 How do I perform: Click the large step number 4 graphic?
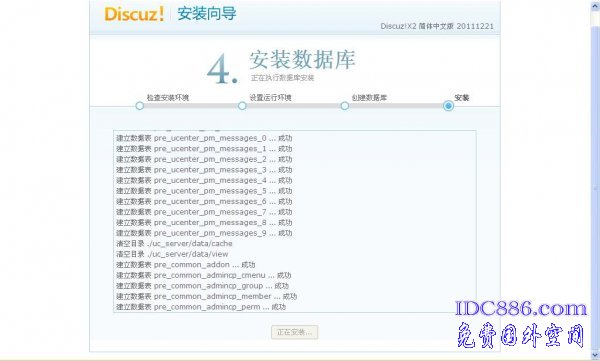222,69
